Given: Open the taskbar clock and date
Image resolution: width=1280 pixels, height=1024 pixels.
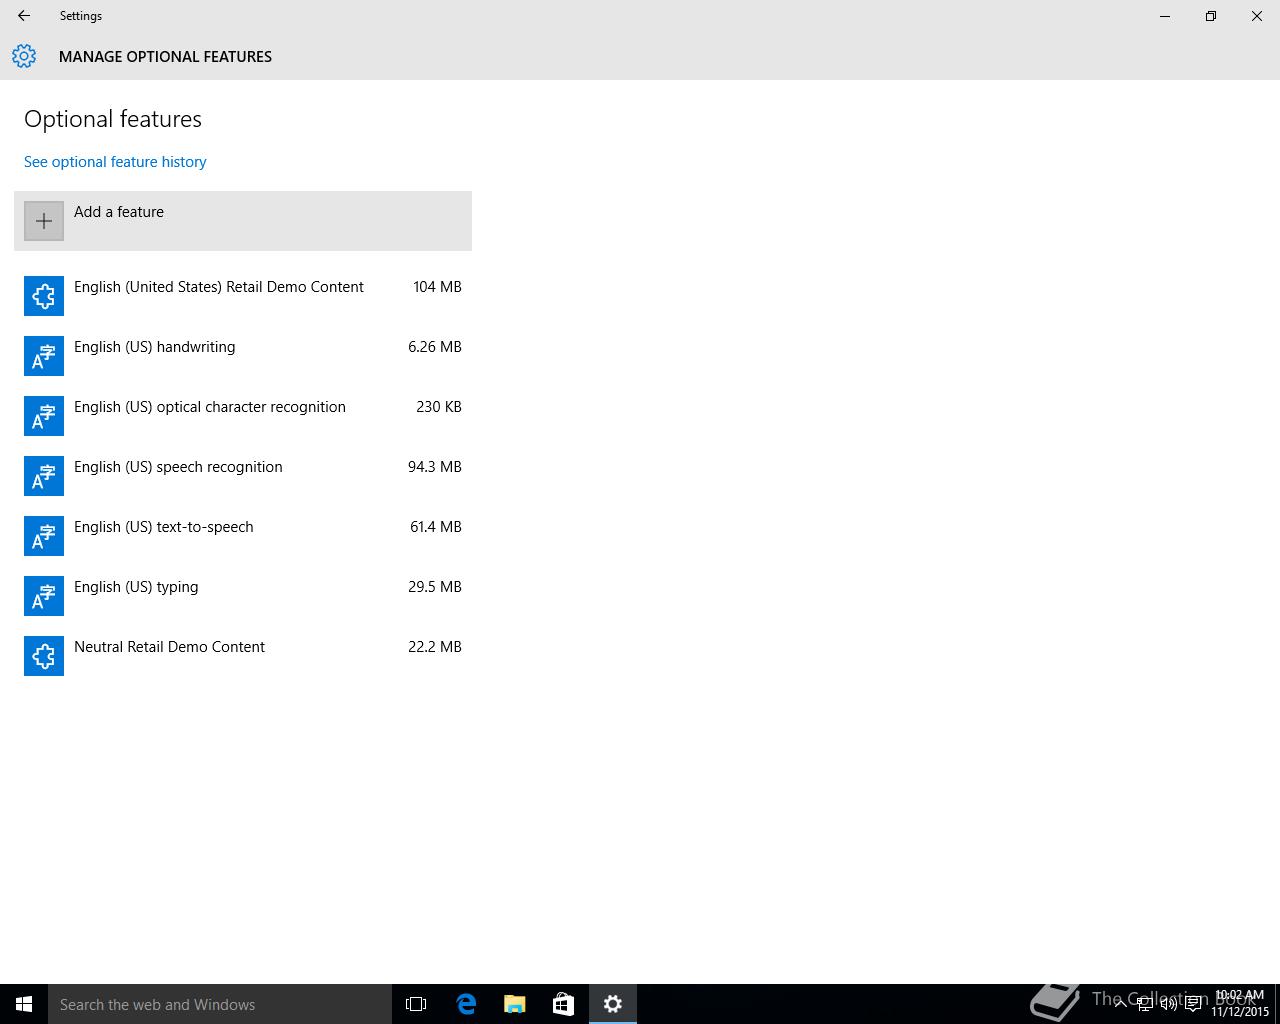Looking at the screenshot, I should click(x=1240, y=1004).
